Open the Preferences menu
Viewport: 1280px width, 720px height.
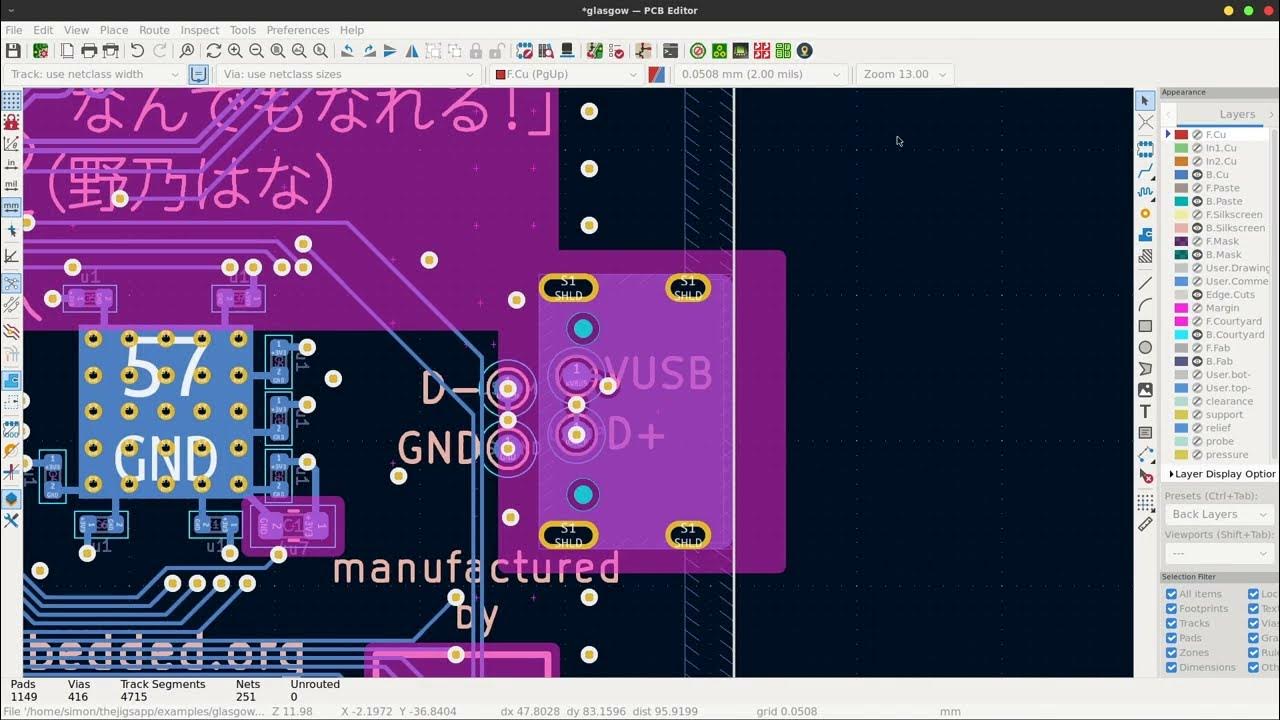[x=298, y=30]
